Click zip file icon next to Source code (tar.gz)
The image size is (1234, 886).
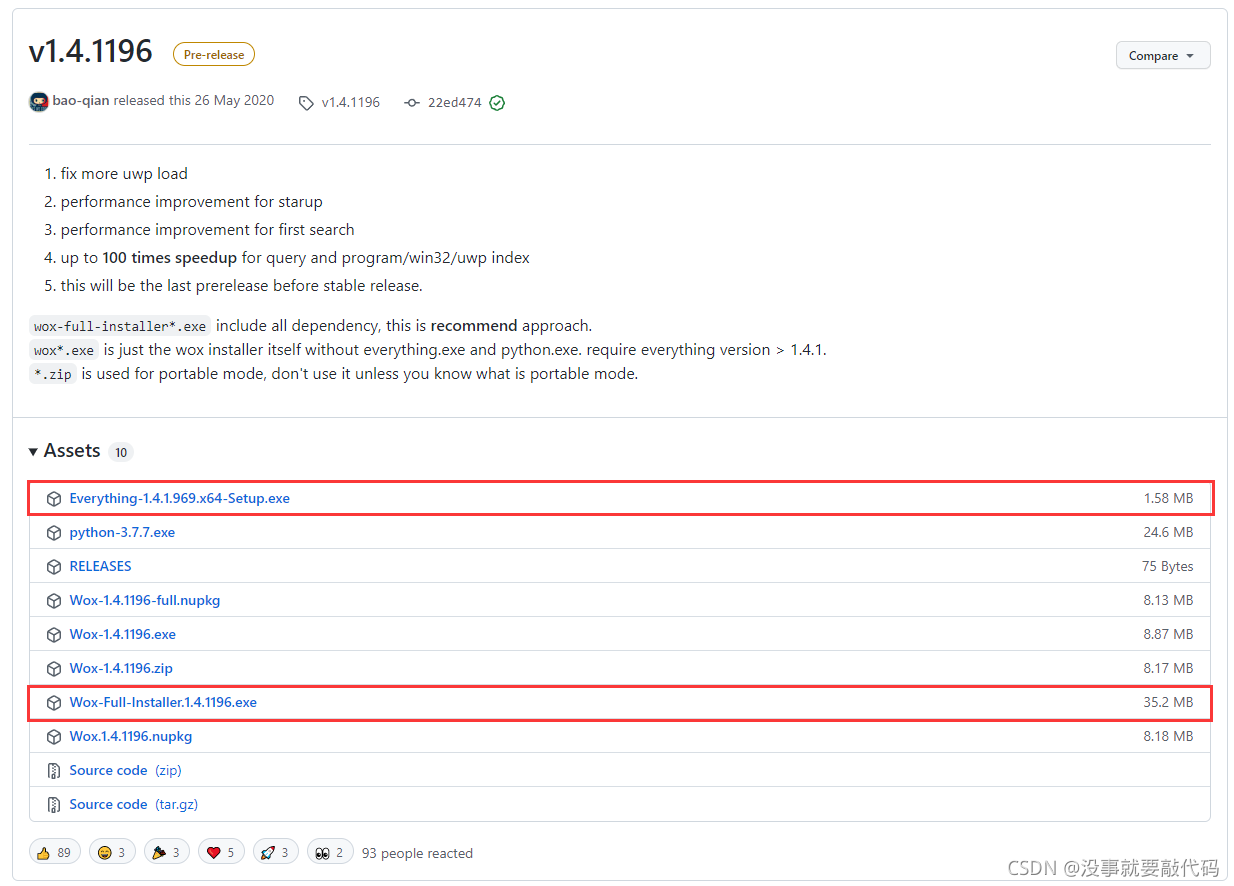tap(54, 805)
